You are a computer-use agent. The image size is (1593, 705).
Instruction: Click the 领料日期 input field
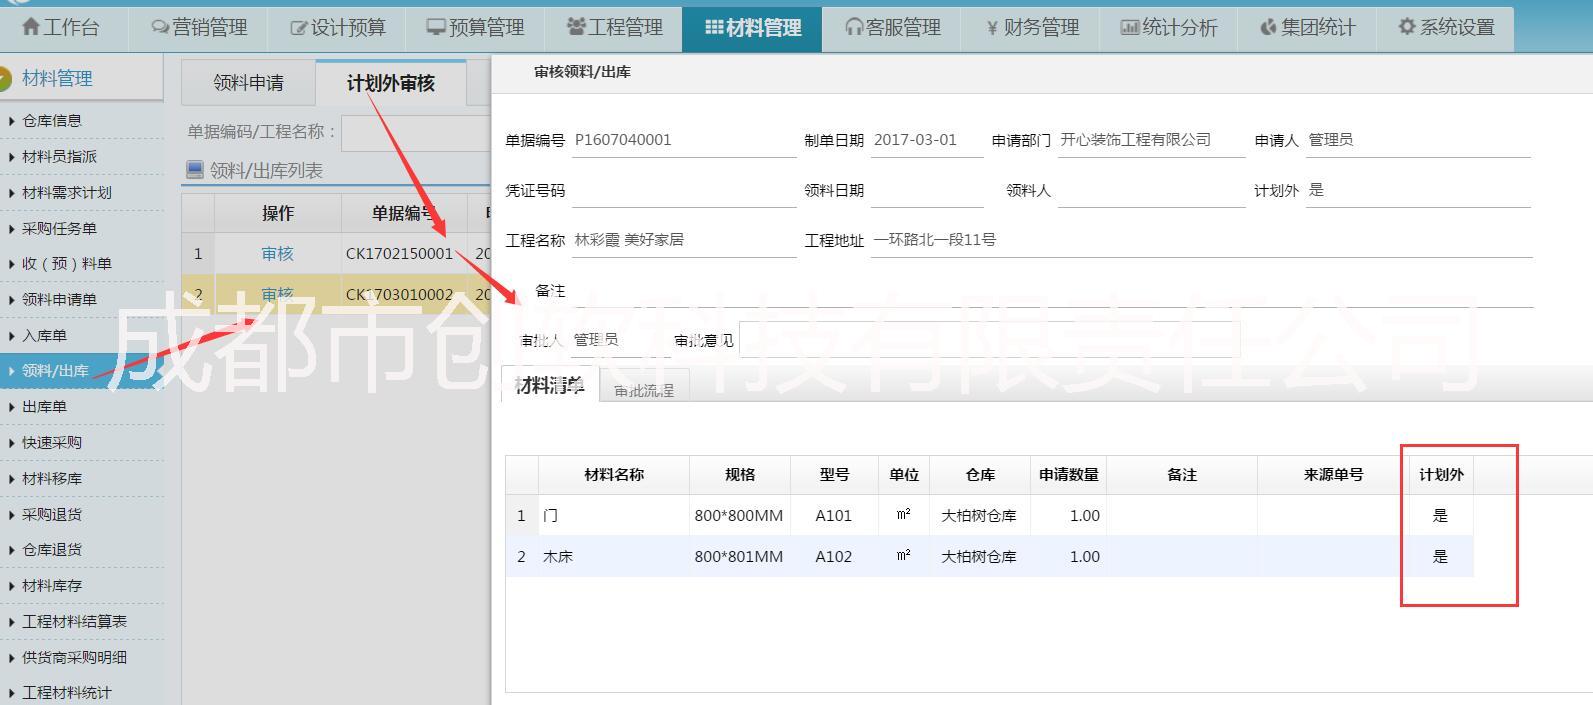point(927,191)
